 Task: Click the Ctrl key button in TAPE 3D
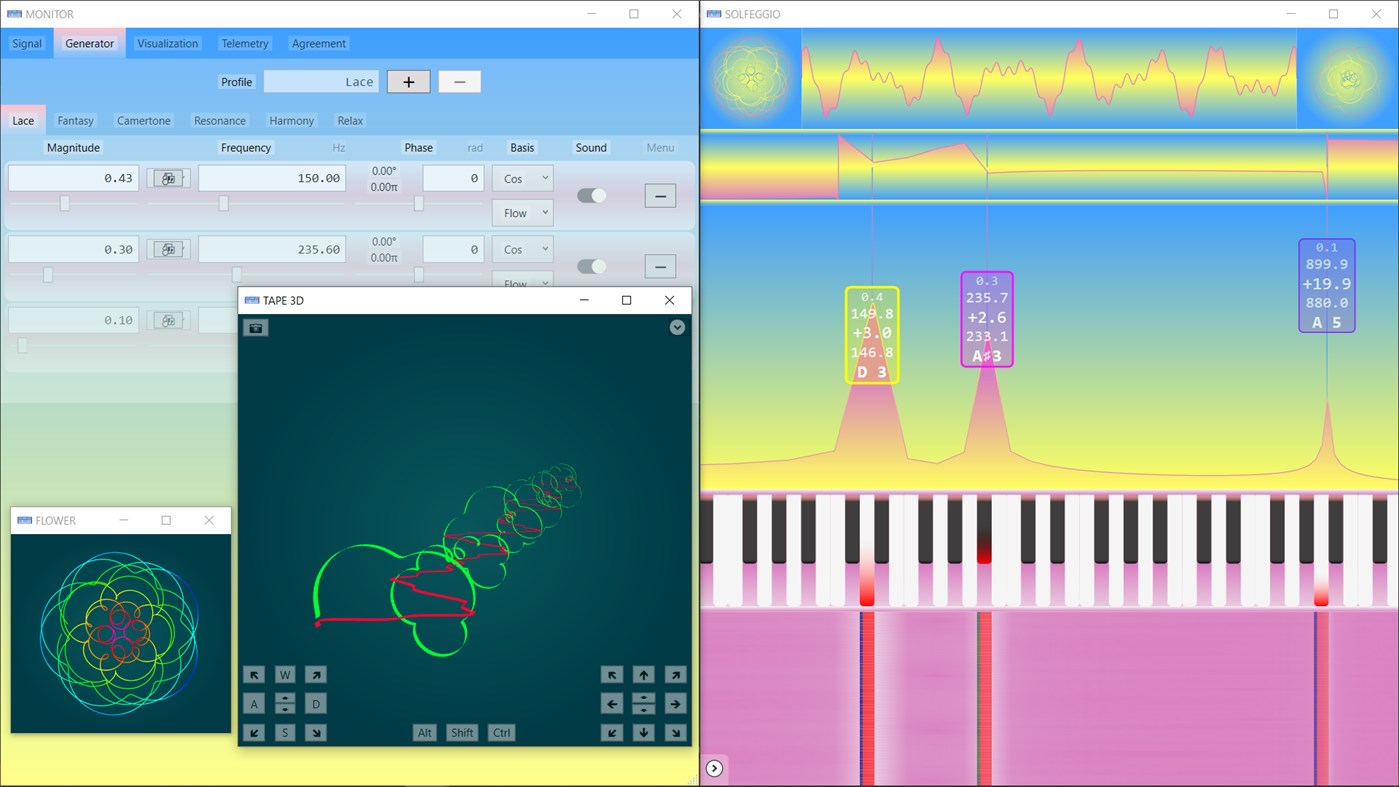500,732
